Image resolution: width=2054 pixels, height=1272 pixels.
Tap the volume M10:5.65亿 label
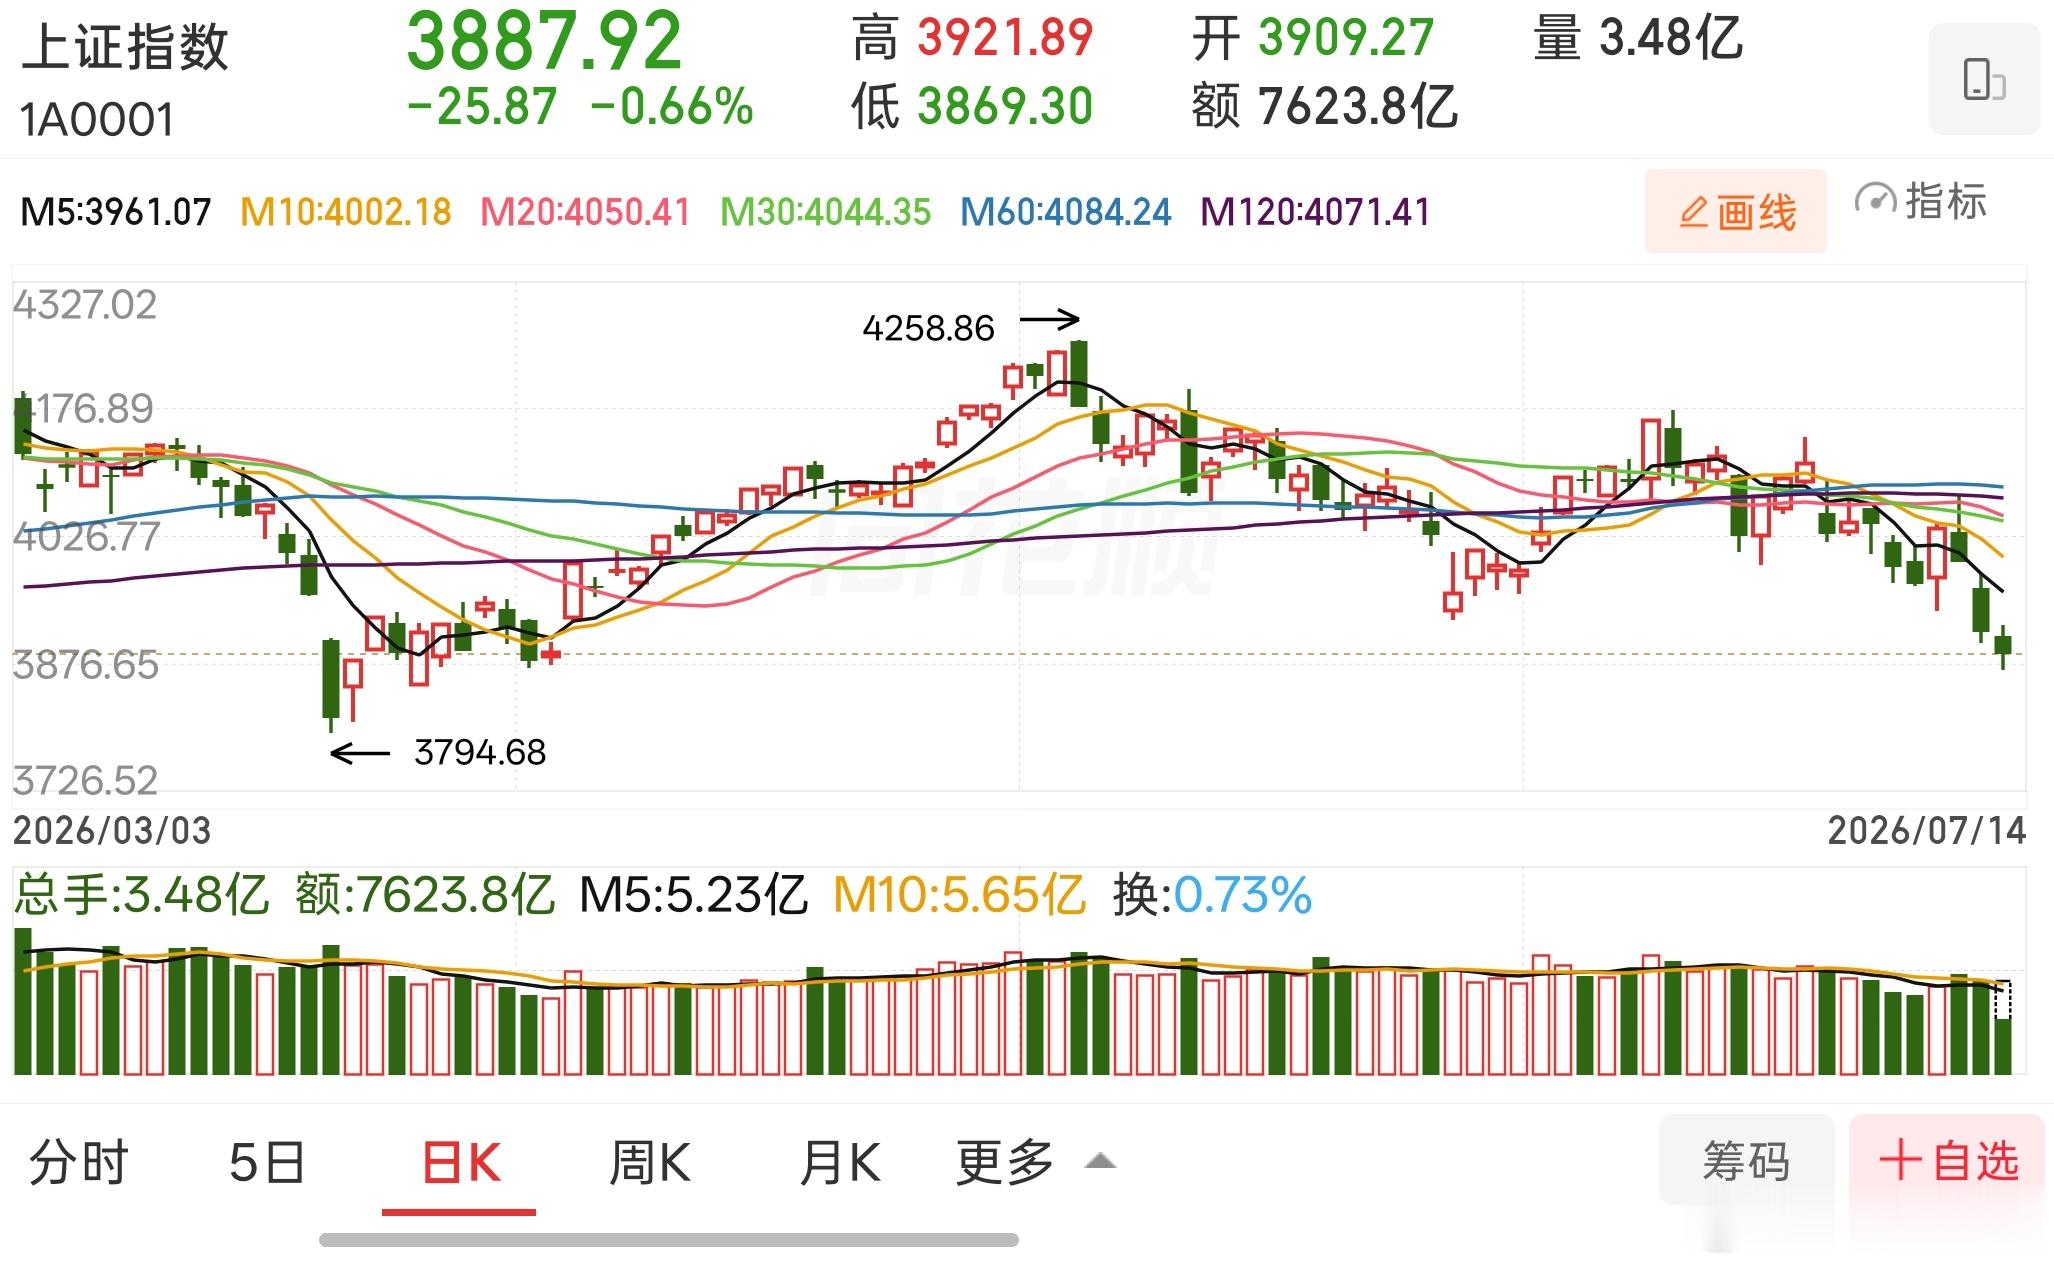point(959,895)
